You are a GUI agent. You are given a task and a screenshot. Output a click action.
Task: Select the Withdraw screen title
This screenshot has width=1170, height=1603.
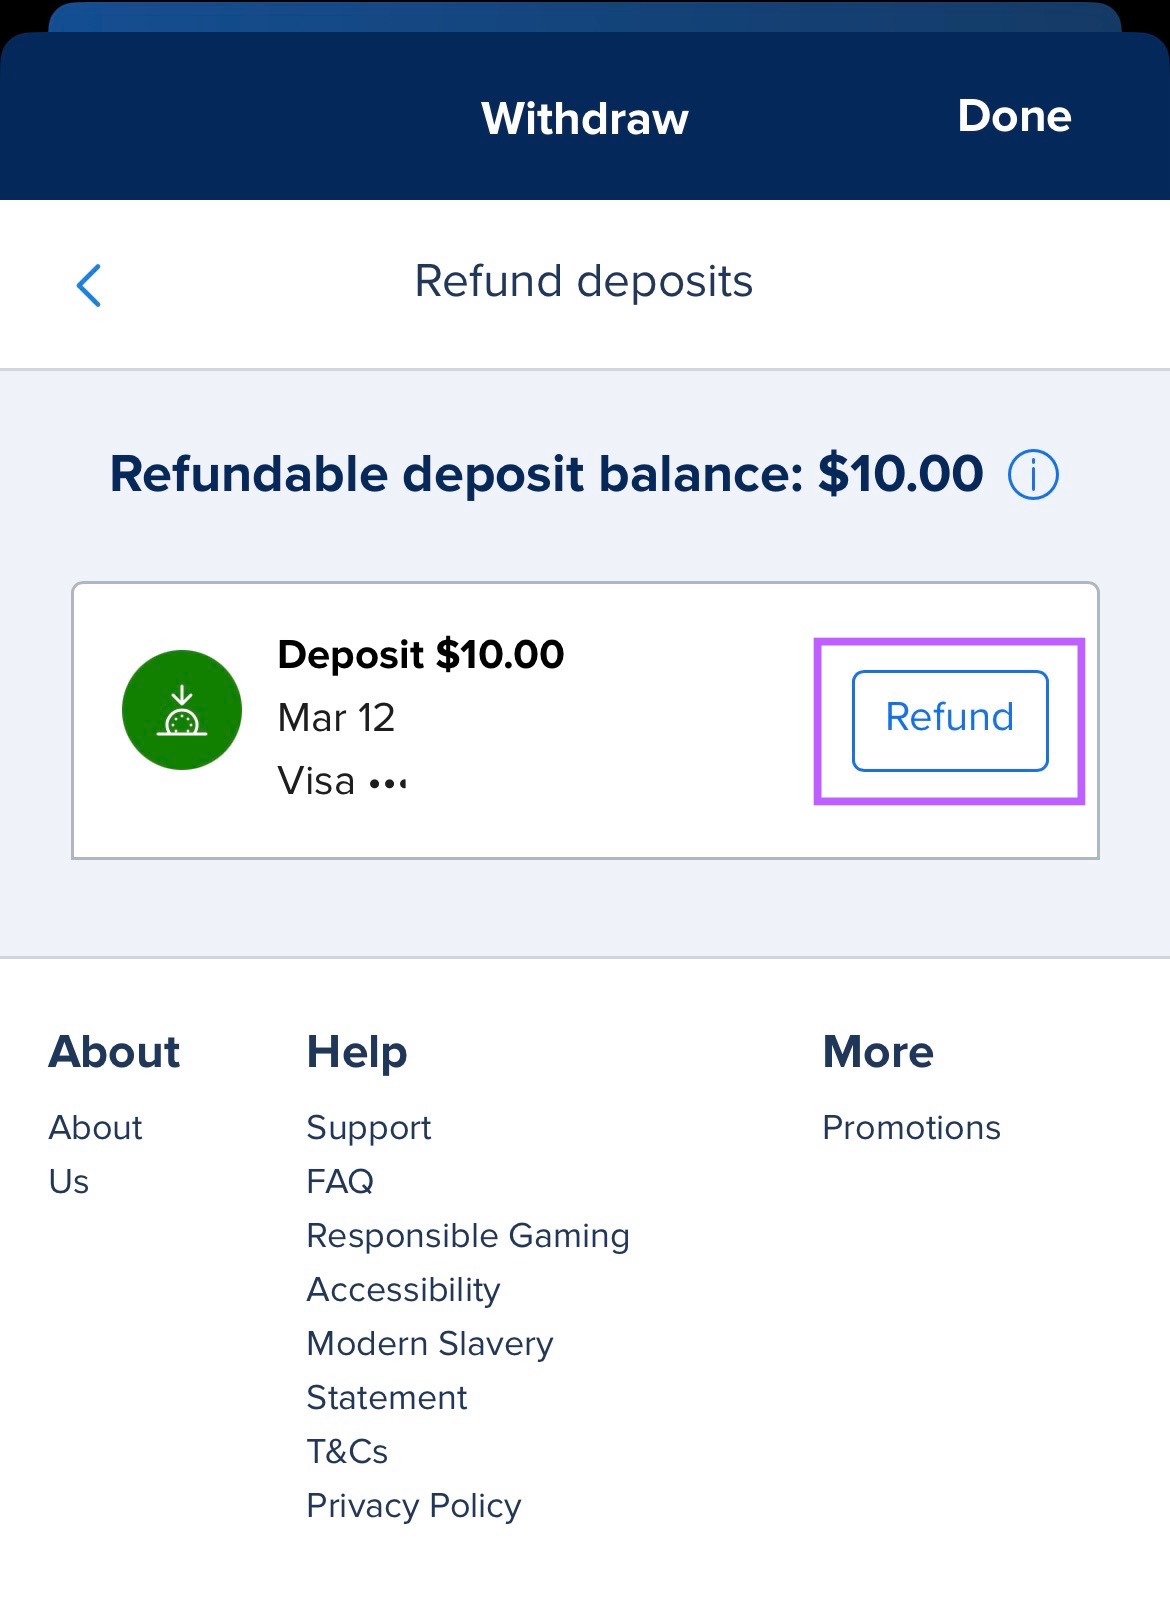click(584, 118)
